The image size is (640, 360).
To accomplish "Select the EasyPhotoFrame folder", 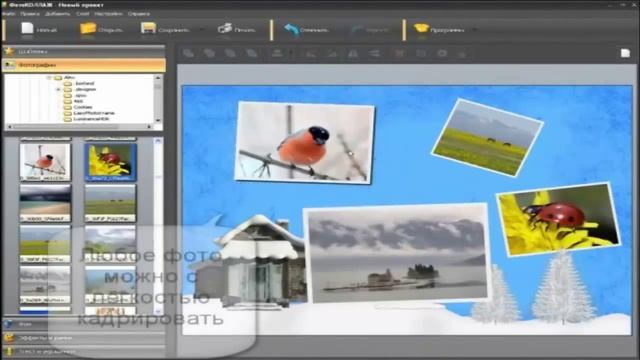I will pyautogui.click(x=94, y=113).
